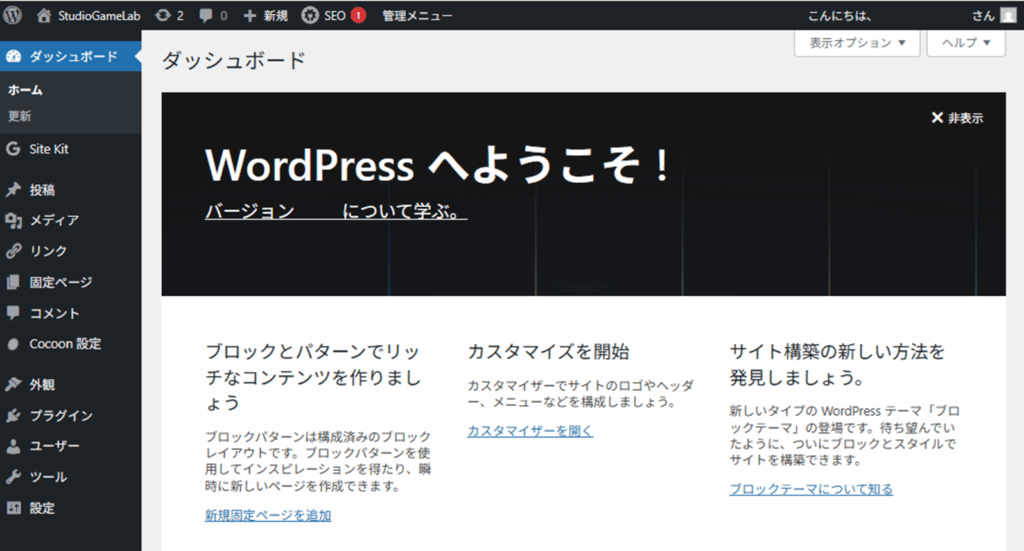This screenshot has height=551, width=1024.
Task: Open the 管理メニュー in the admin bar
Action: click(417, 16)
